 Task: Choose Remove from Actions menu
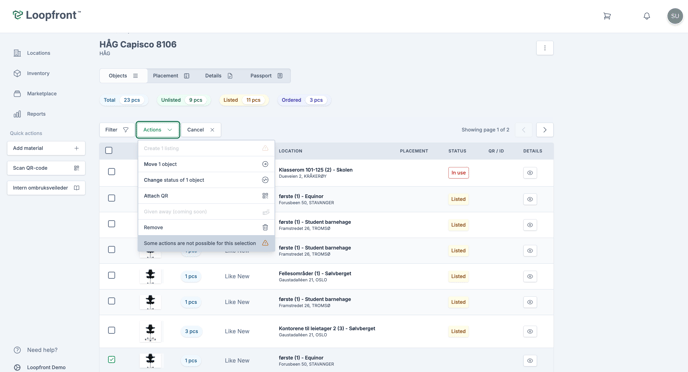tap(206, 227)
